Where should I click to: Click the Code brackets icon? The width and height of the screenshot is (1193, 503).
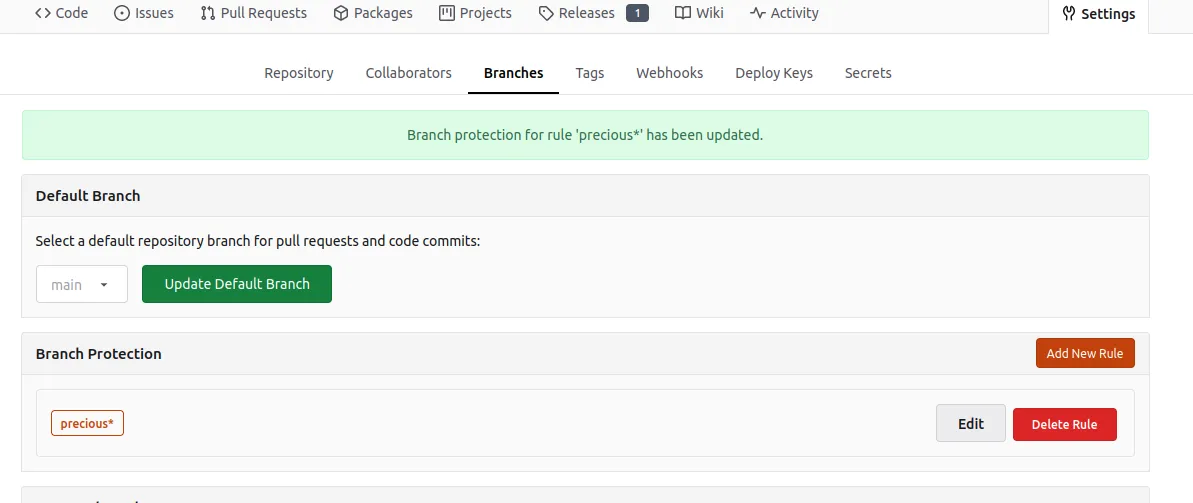pyautogui.click(x=43, y=13)
